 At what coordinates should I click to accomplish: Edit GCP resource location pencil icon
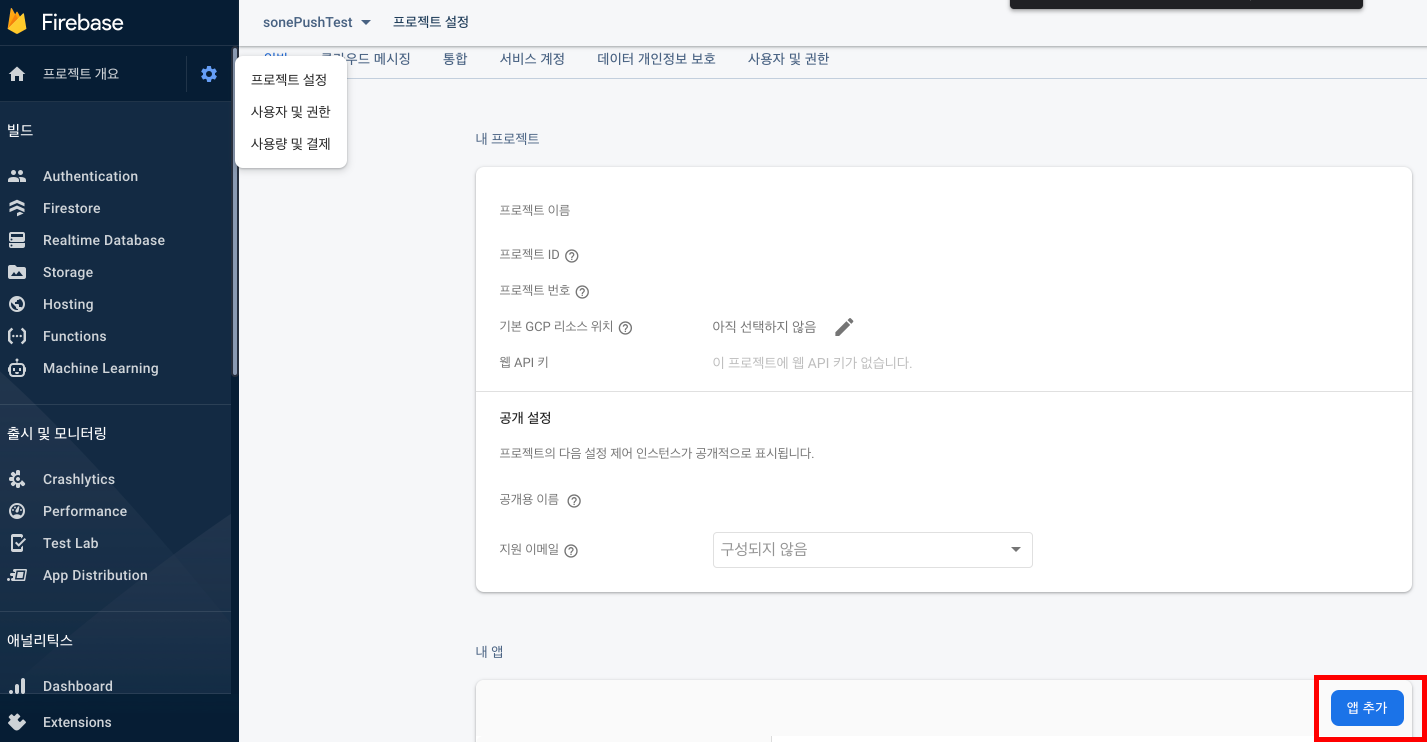[x=844, y=327]
